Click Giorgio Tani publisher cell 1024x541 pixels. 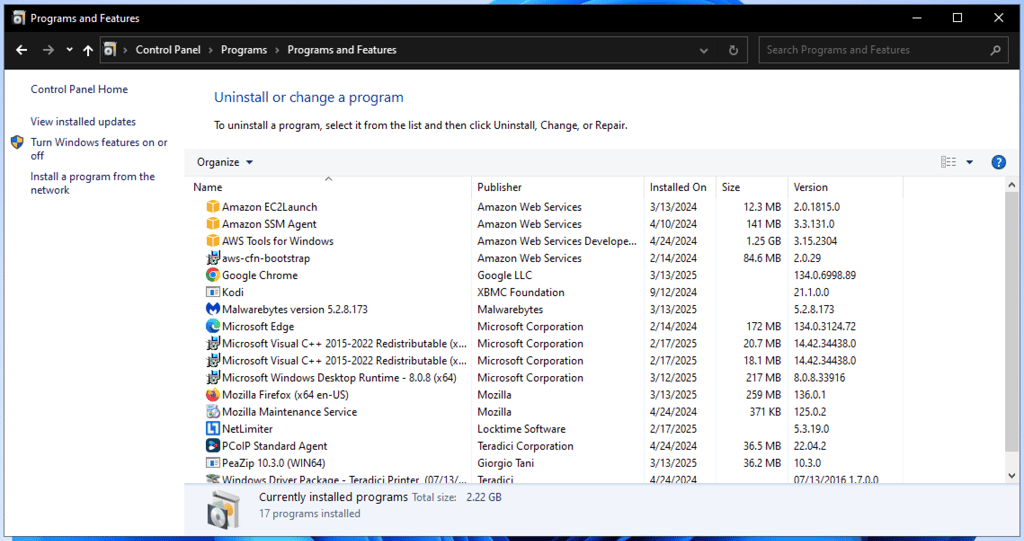coord(505,463)
